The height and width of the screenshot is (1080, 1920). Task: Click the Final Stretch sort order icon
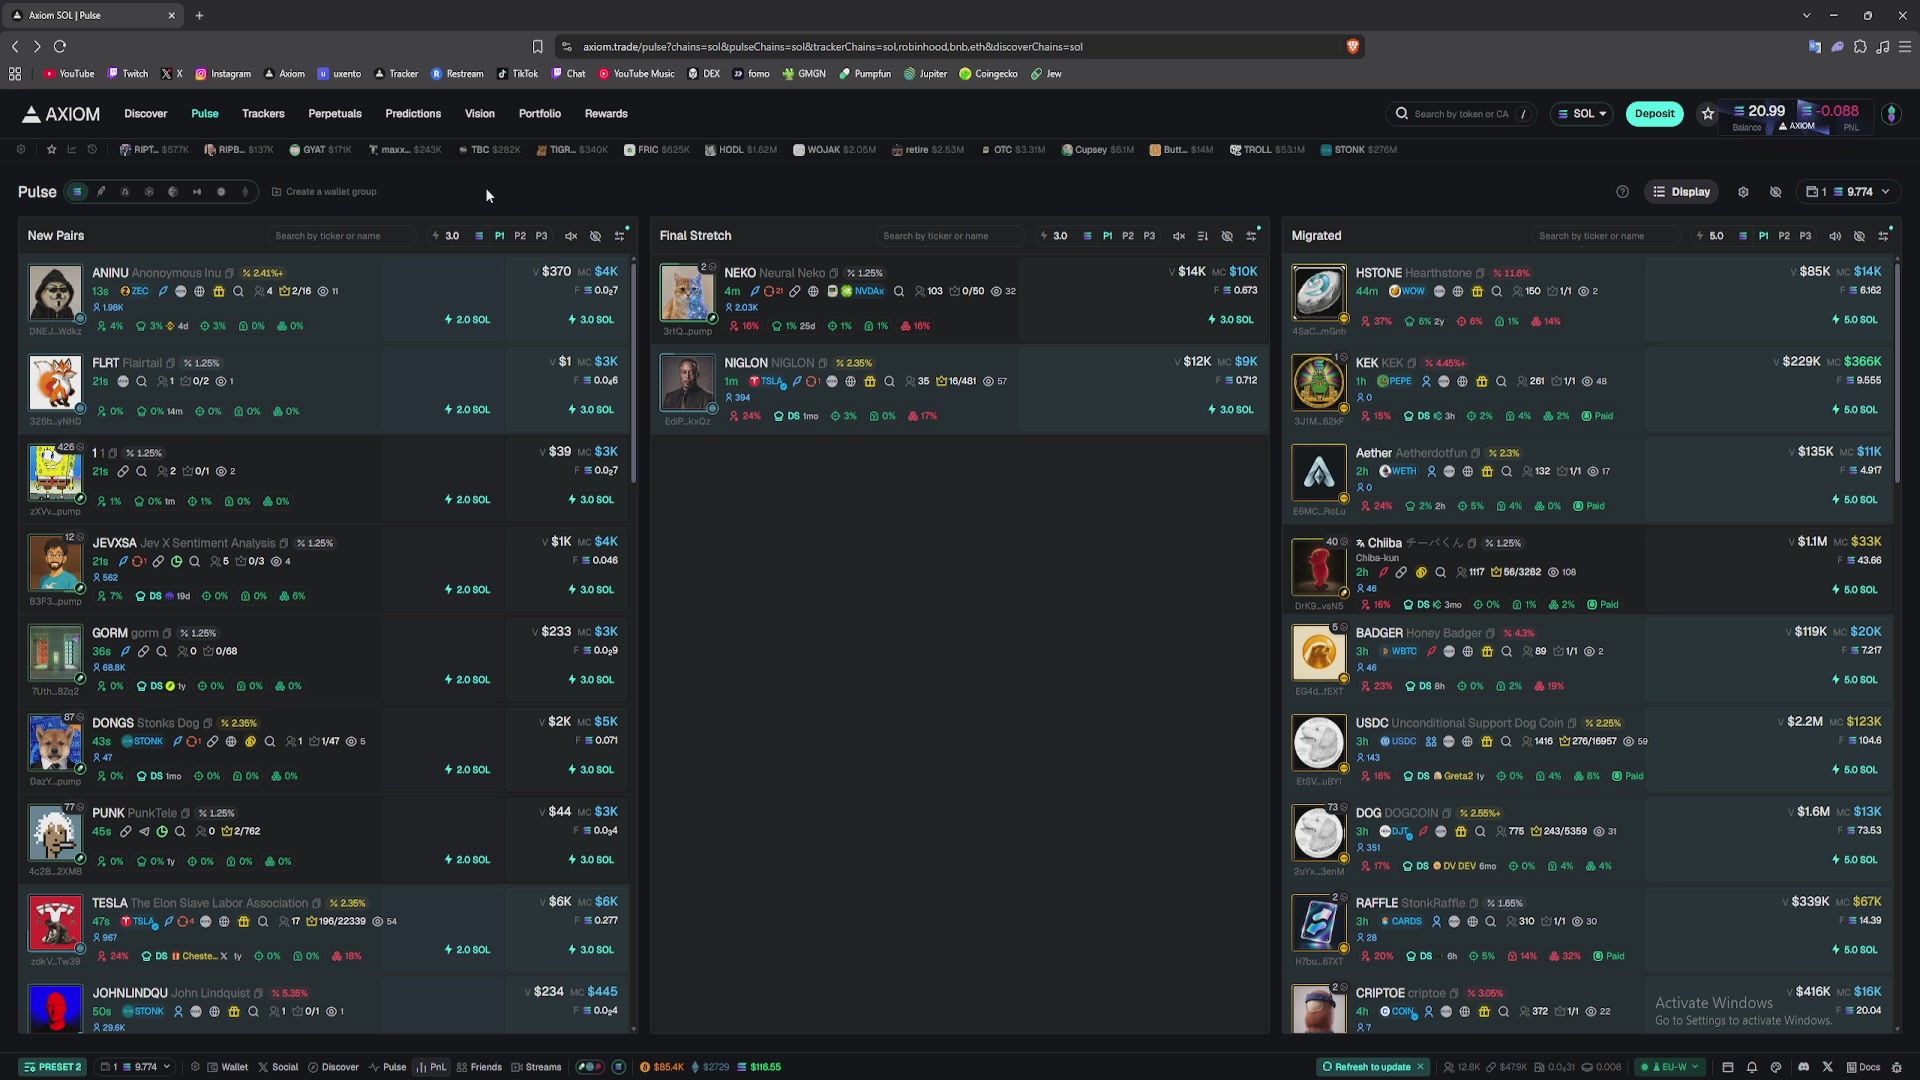[x=1203, y=236]
